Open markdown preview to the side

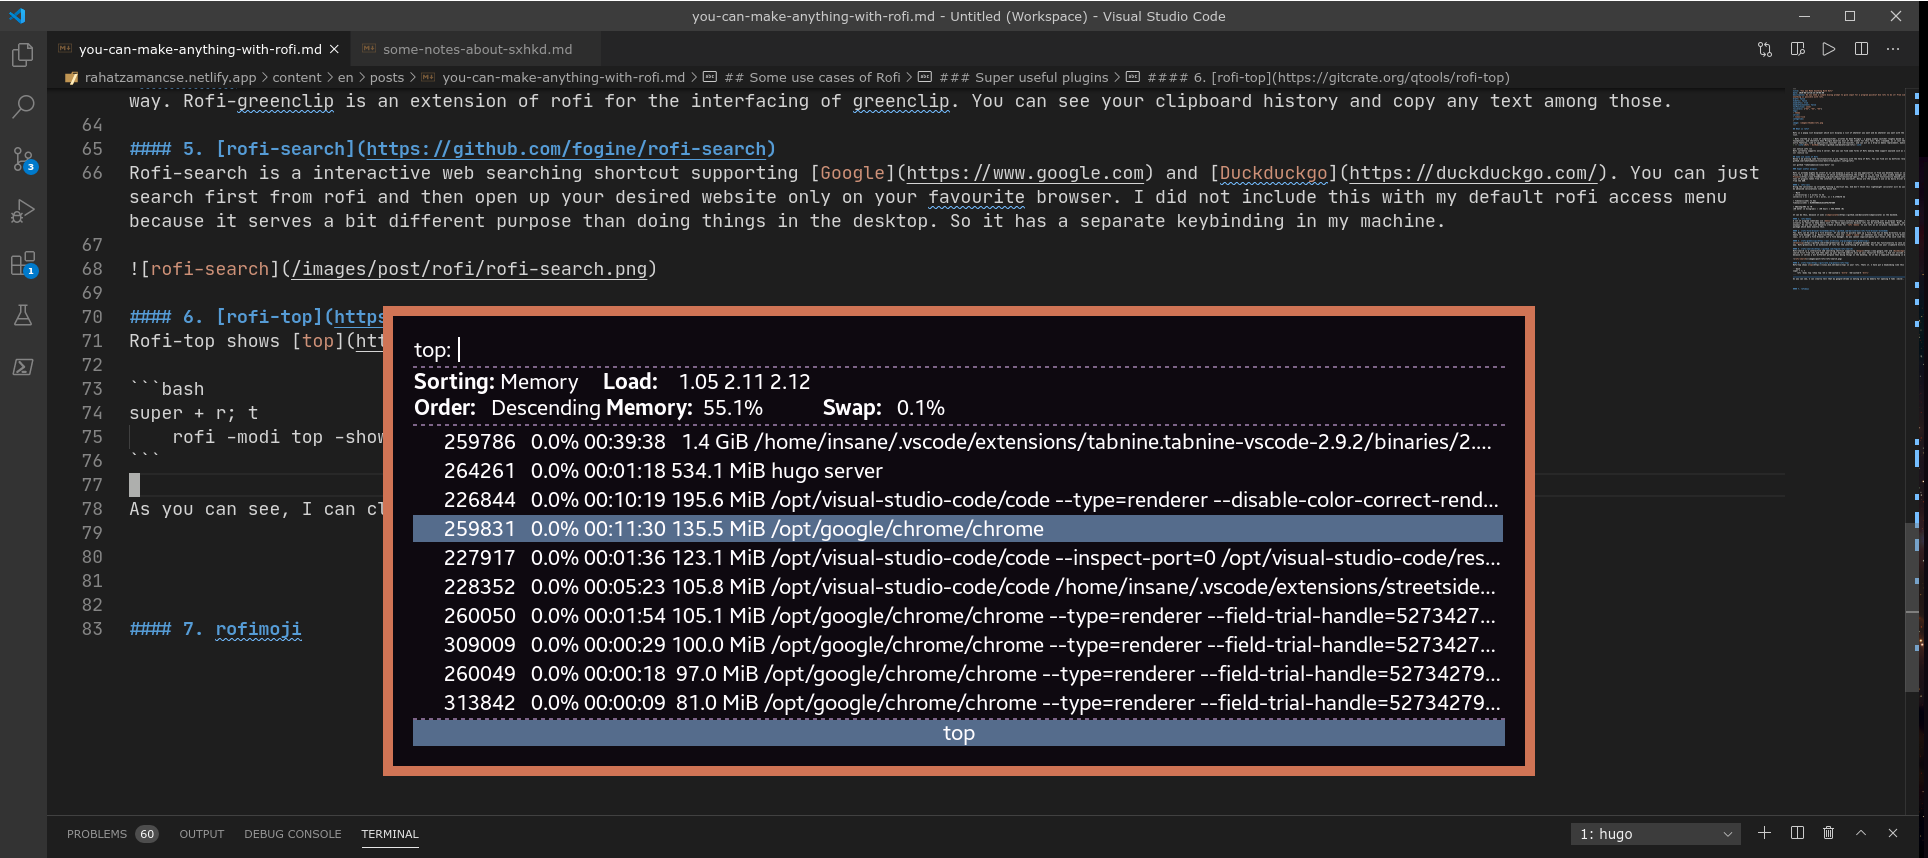(x=1797, y=49)
